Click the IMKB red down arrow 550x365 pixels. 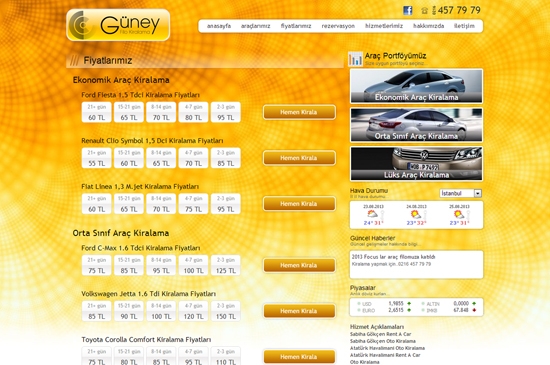(x=474, y=310)
